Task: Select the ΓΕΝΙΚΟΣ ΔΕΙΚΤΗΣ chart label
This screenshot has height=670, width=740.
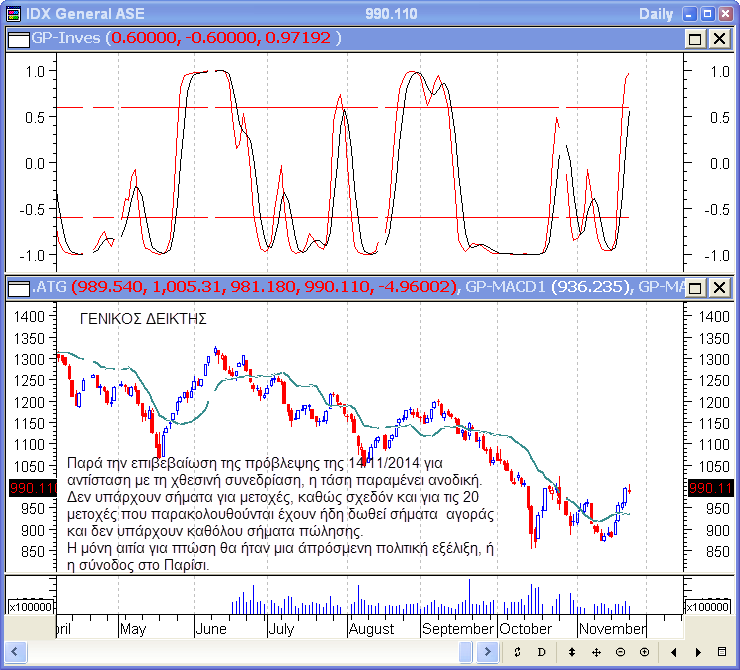Action: [x=142, y=320]
